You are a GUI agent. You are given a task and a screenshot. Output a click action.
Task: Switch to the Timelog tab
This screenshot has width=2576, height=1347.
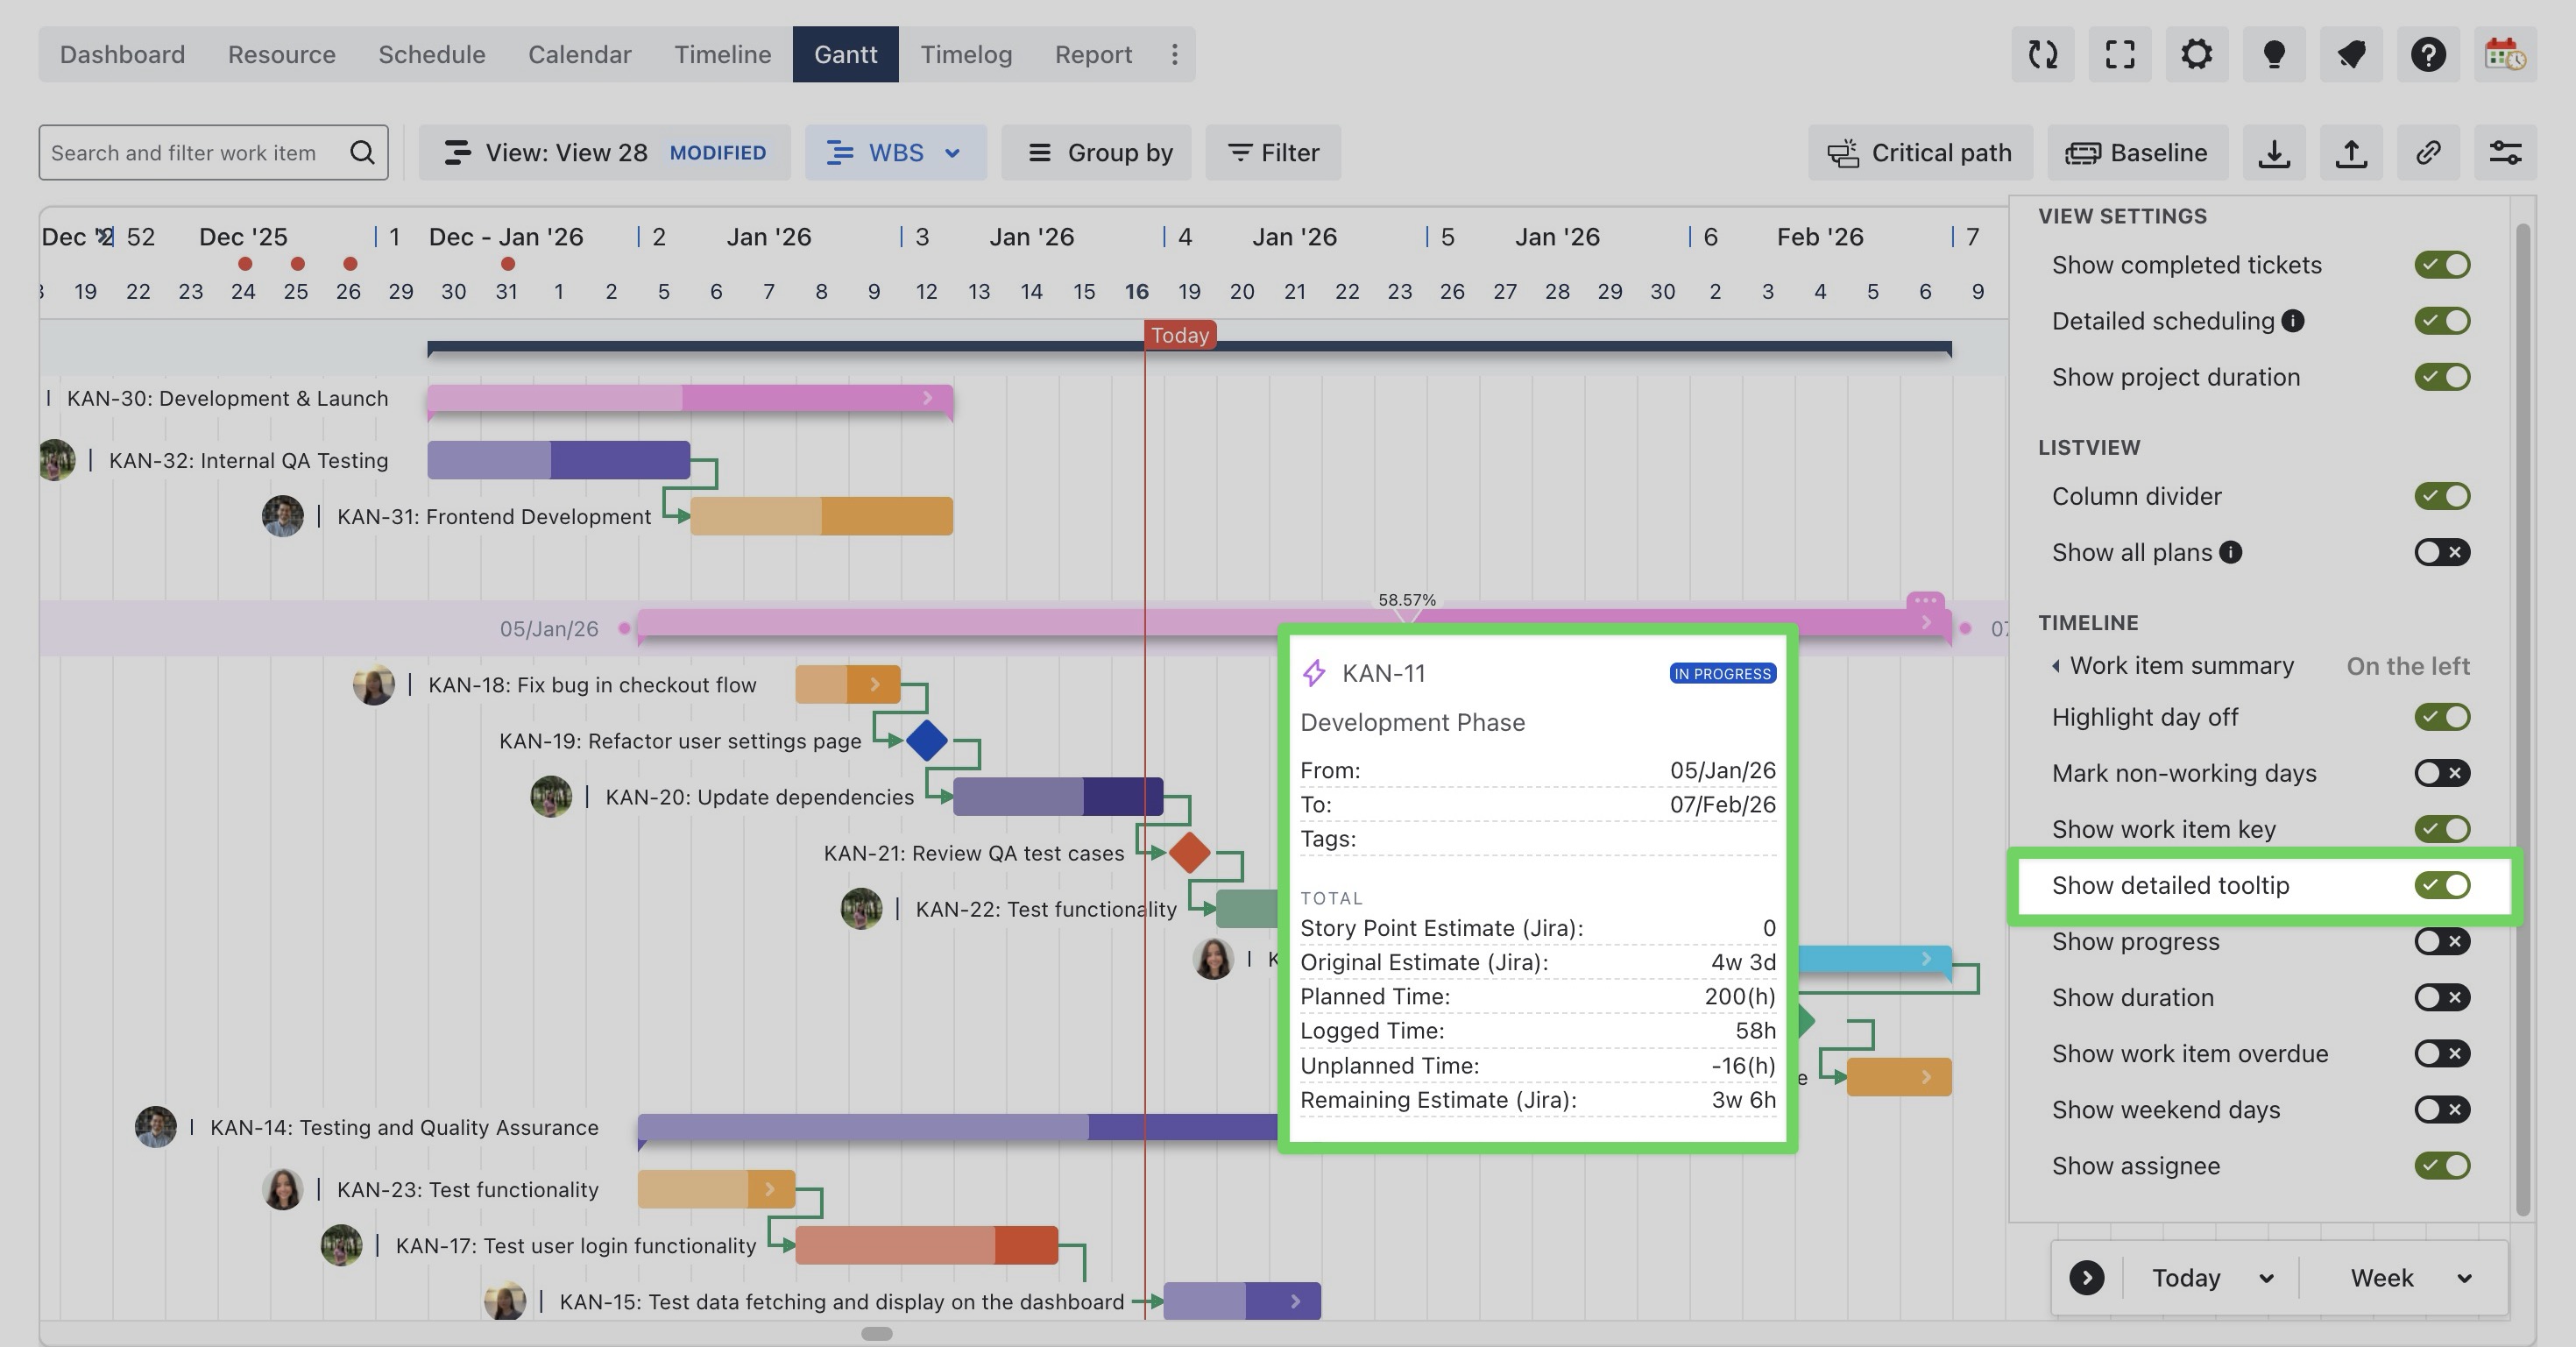(966, 54)
